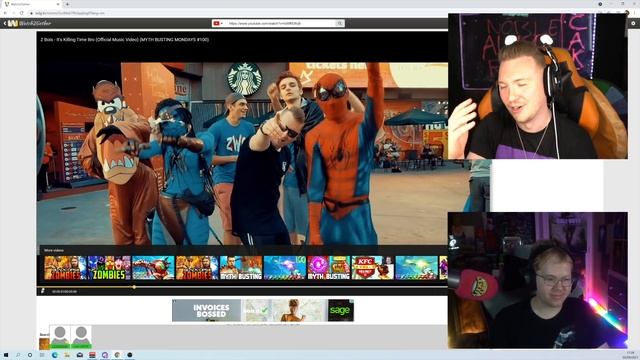This screenshot has height=360, width=640.
Task: Click the Sage logo in the advertisement
Action: point(340,310)
